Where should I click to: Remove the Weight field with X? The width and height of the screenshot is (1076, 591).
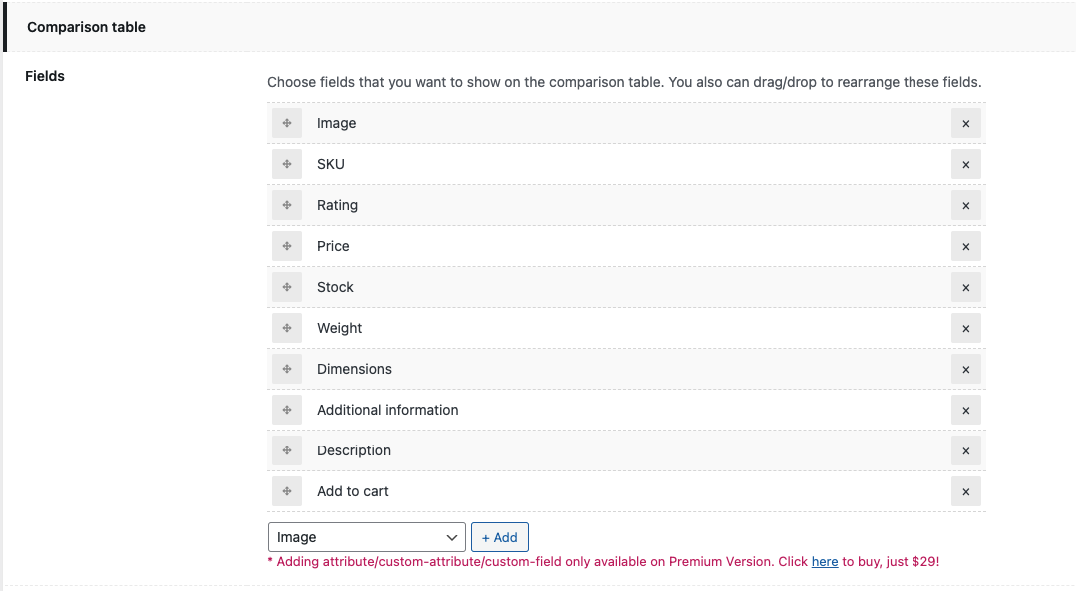966,328
